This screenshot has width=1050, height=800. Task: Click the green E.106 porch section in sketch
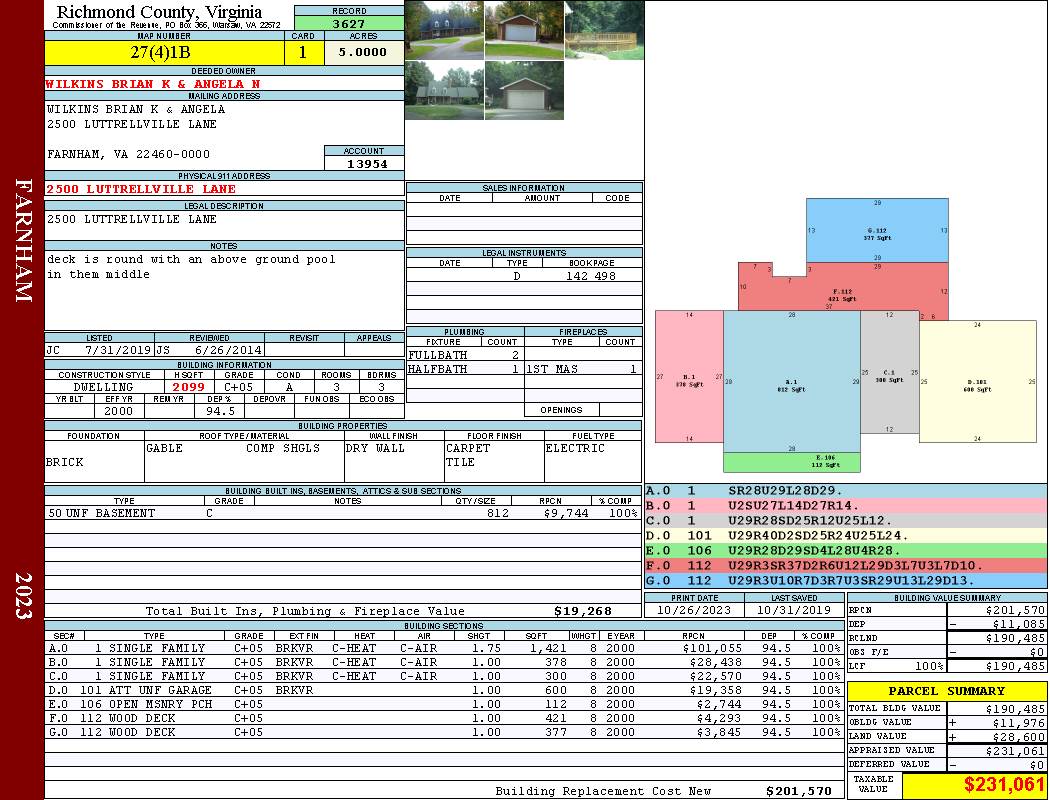click(x=792, y=462)
